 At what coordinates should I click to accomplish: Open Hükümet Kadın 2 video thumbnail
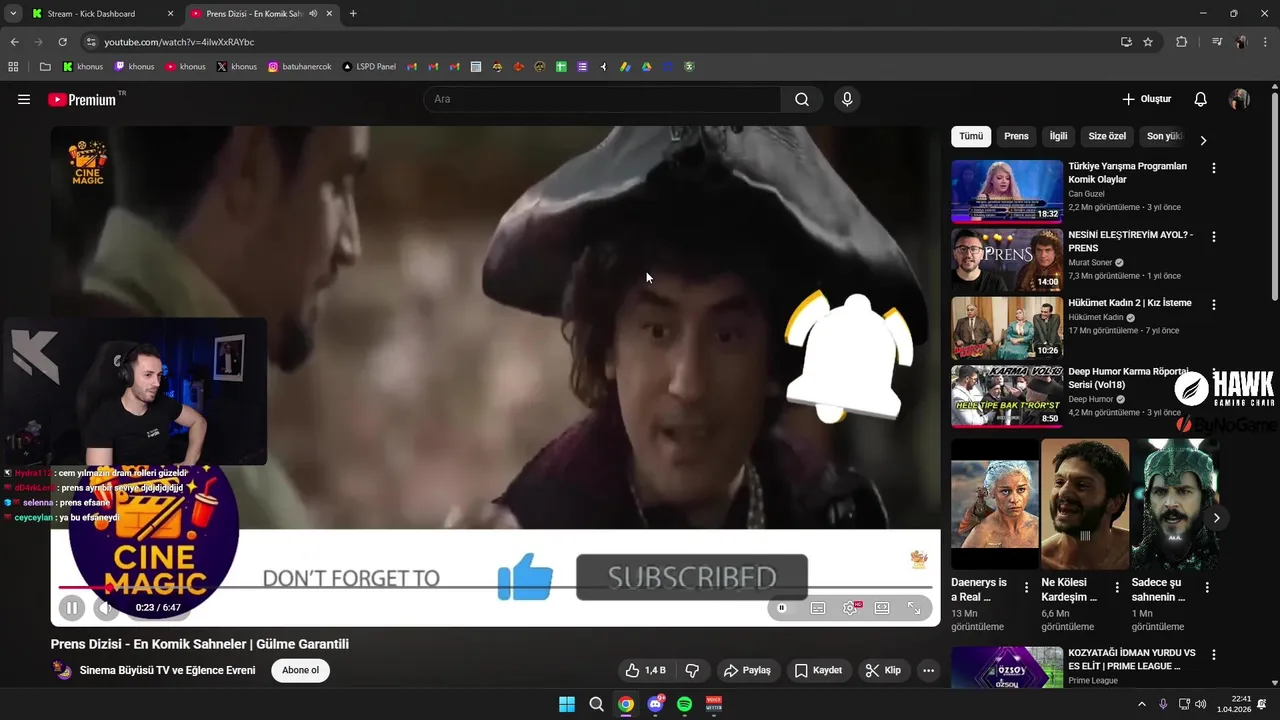pos(1007,328)
